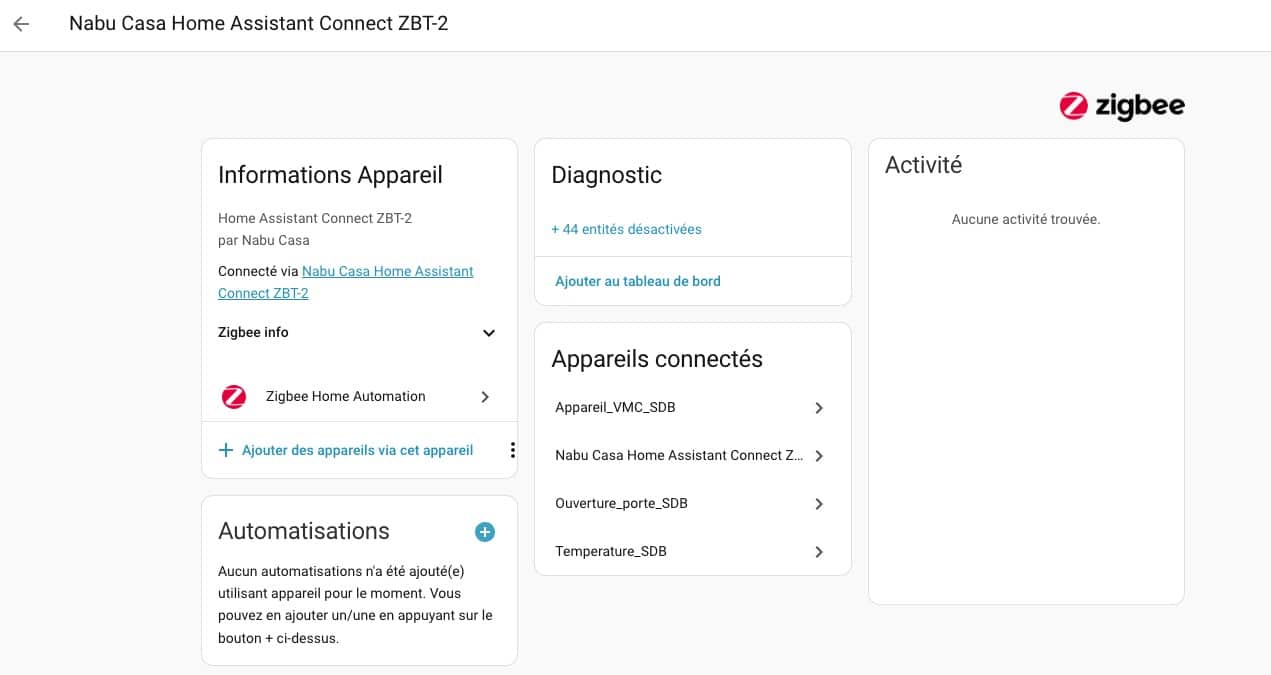The height and width of the screenshot is (675, 1271).
Task: Click the plus icon beside Ajouter des appareils
Action: coord(226,450)
